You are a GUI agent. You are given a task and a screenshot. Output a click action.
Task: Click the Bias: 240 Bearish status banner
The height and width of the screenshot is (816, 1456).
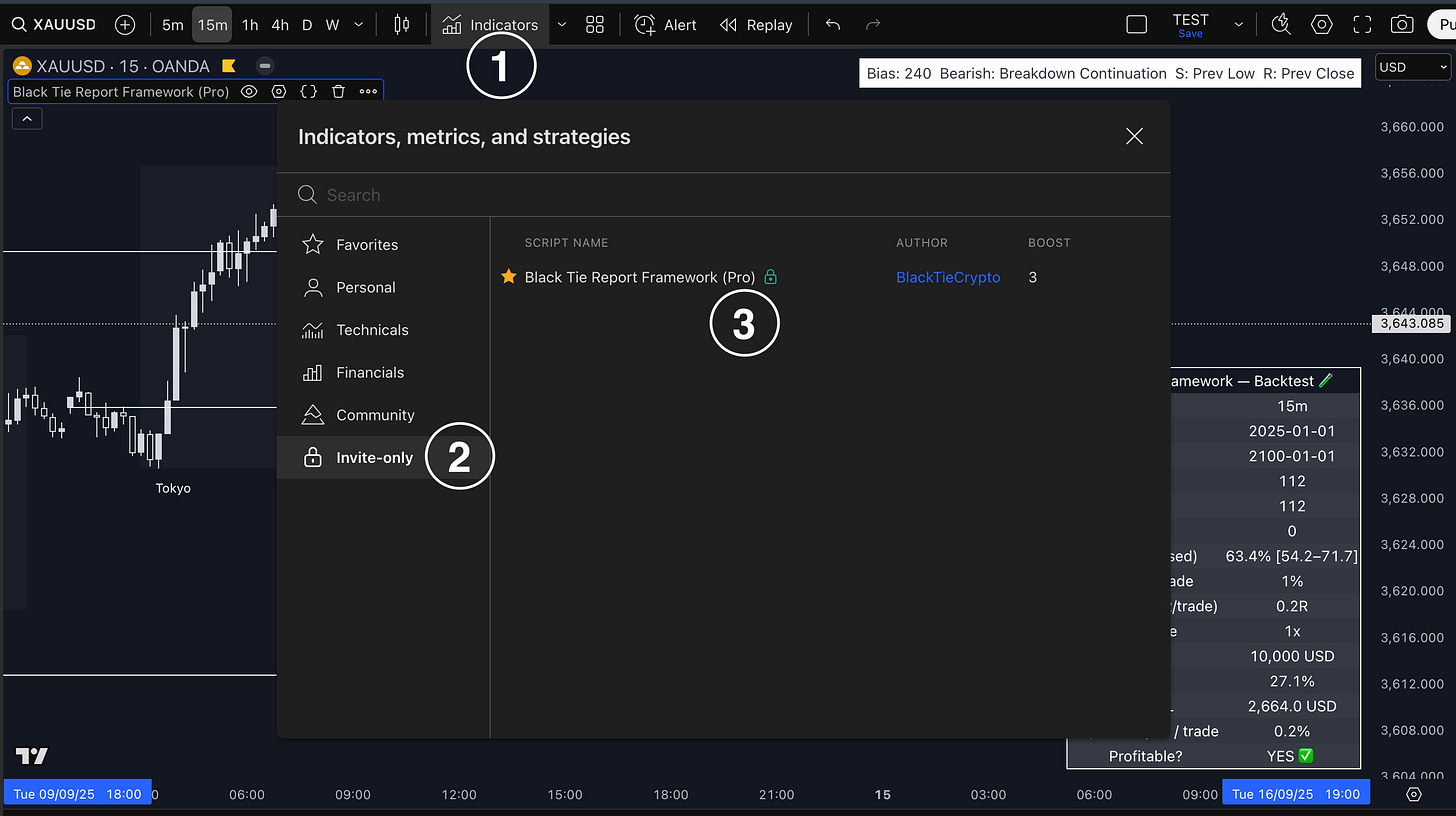tap(1110, 73)
